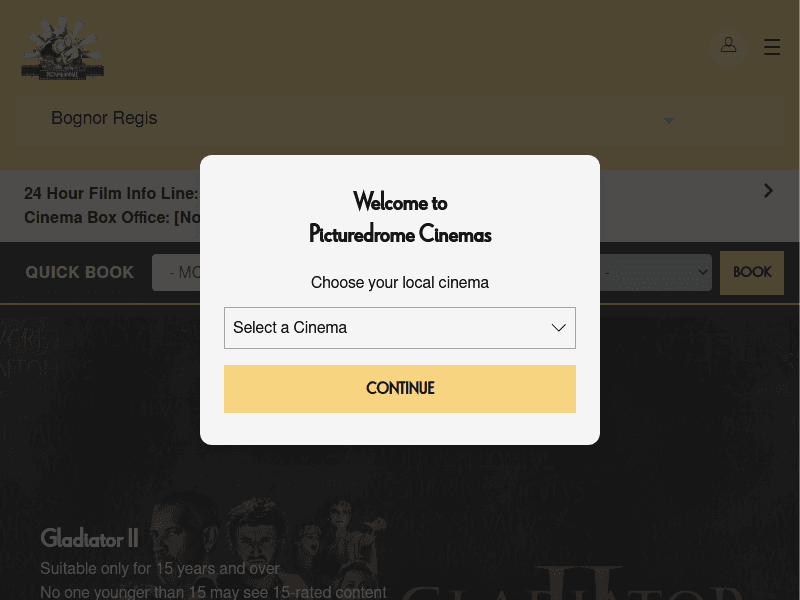Advance the info banner with the right arrow
Image resolution: width=800 pixels, height=600 pixels.
768,190
